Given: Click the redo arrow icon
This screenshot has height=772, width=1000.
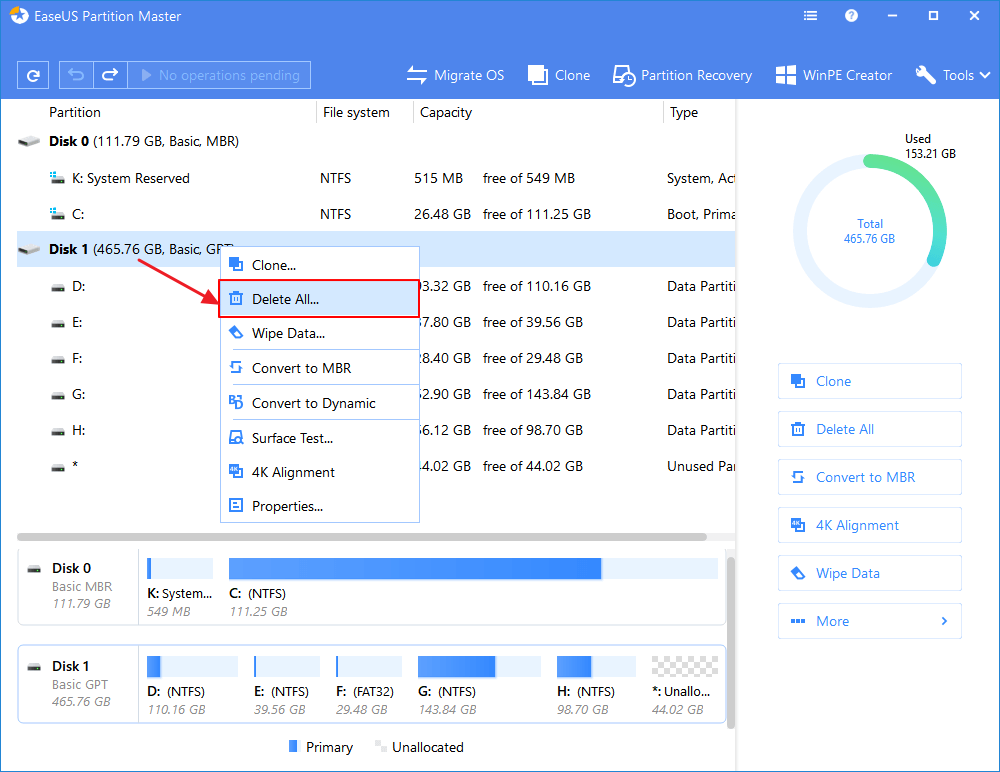Looking at the screenshot, I should (x=110, y=75).
